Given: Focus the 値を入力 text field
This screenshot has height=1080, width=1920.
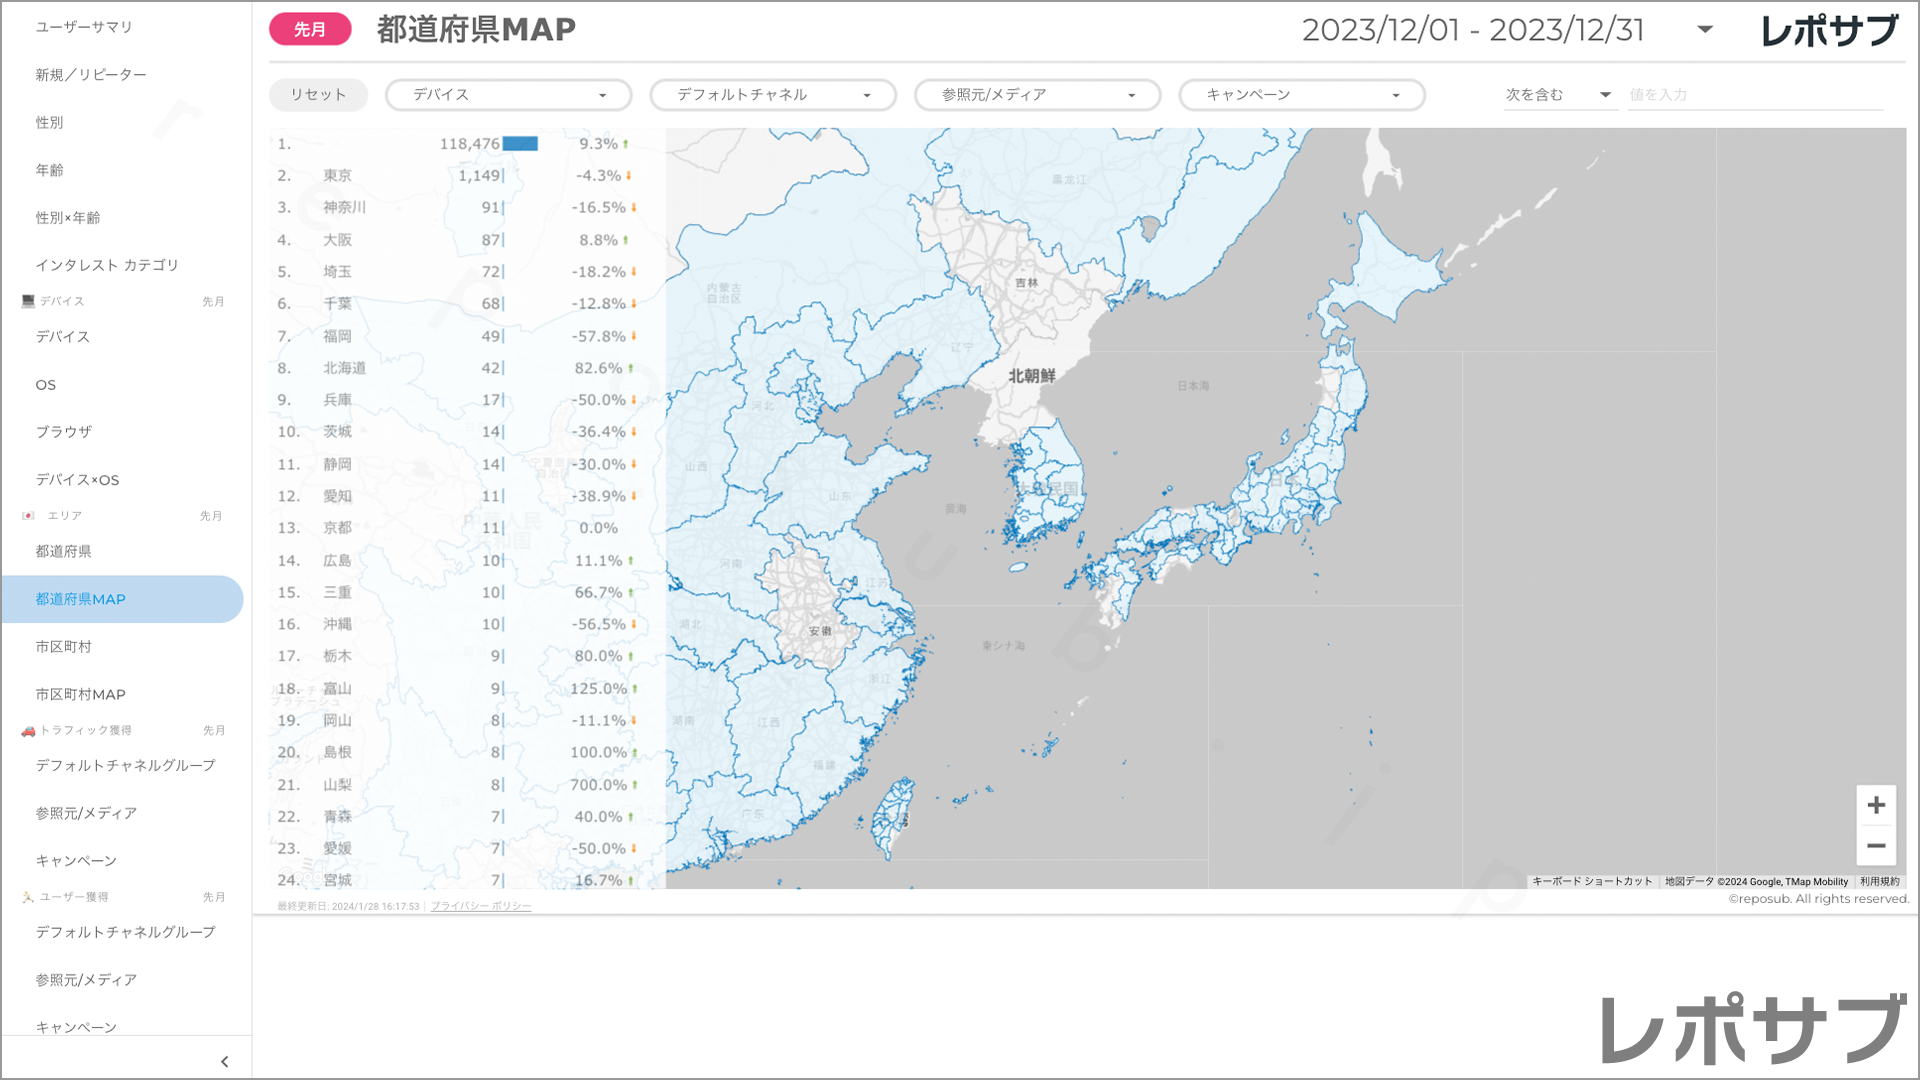Looking at the screenshot, I should click(x=1754, y=95).
